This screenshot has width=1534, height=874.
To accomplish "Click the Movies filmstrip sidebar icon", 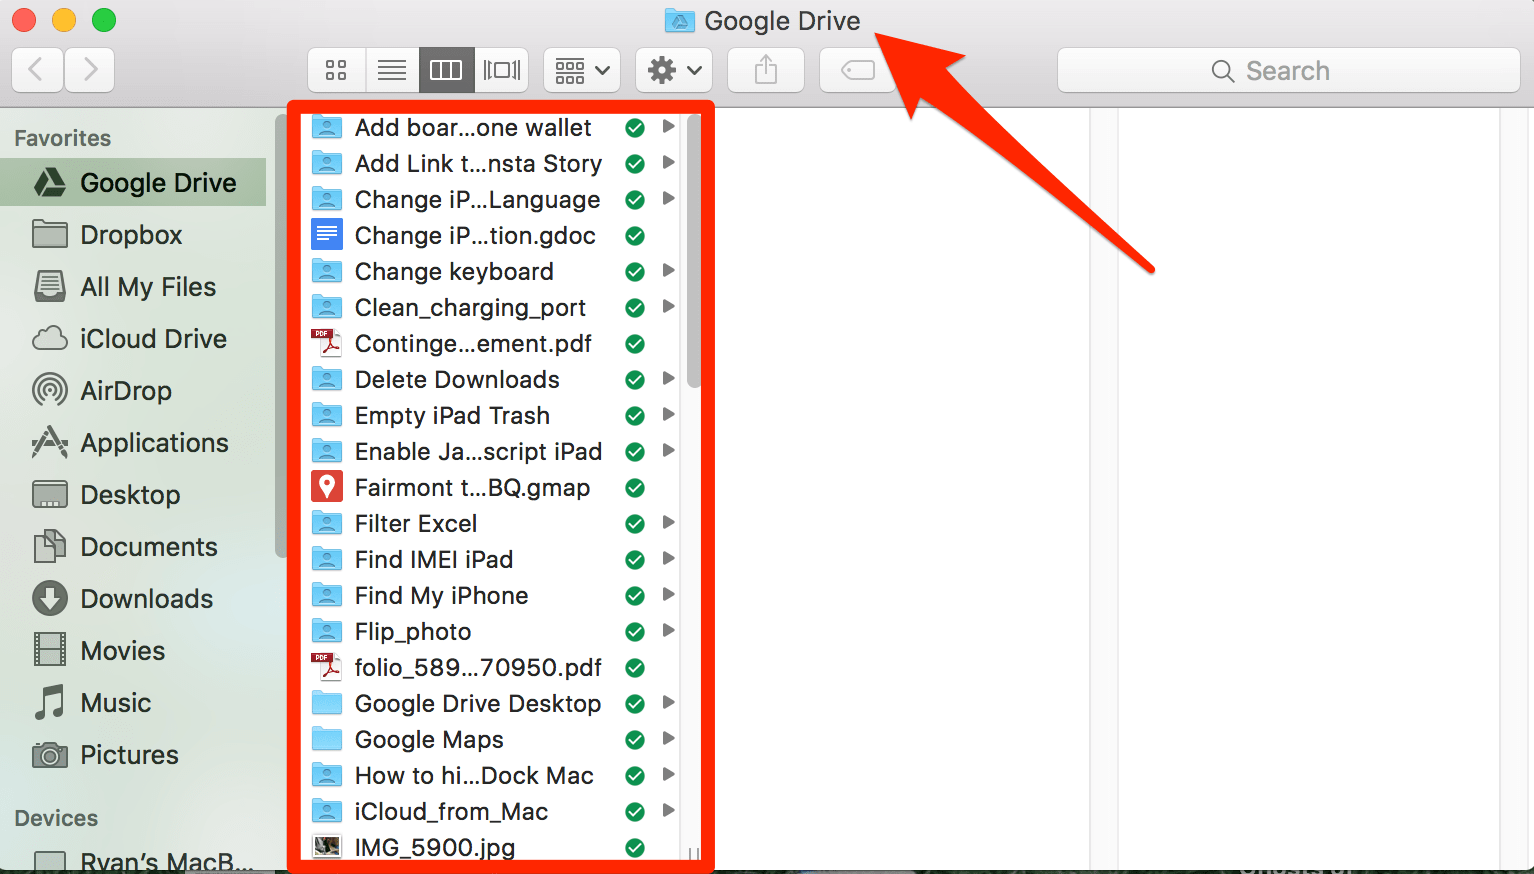I will 50,650.
